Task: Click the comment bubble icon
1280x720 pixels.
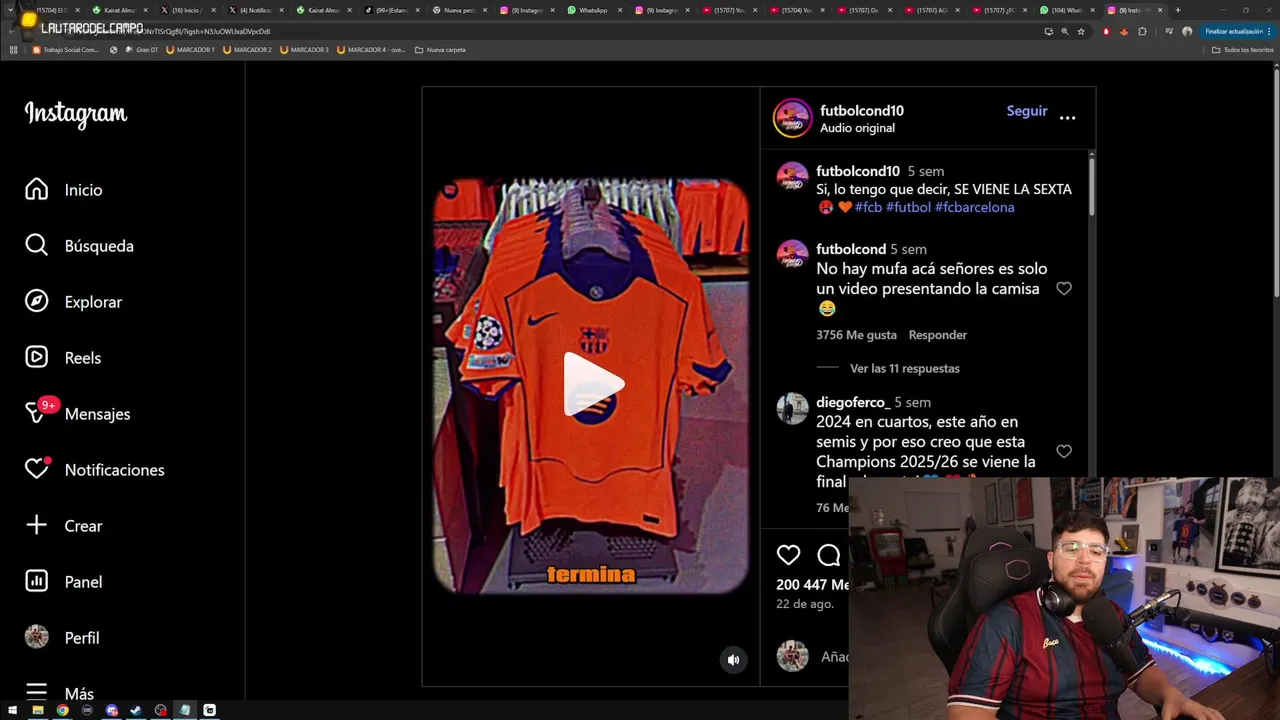Action: (829, 555)
